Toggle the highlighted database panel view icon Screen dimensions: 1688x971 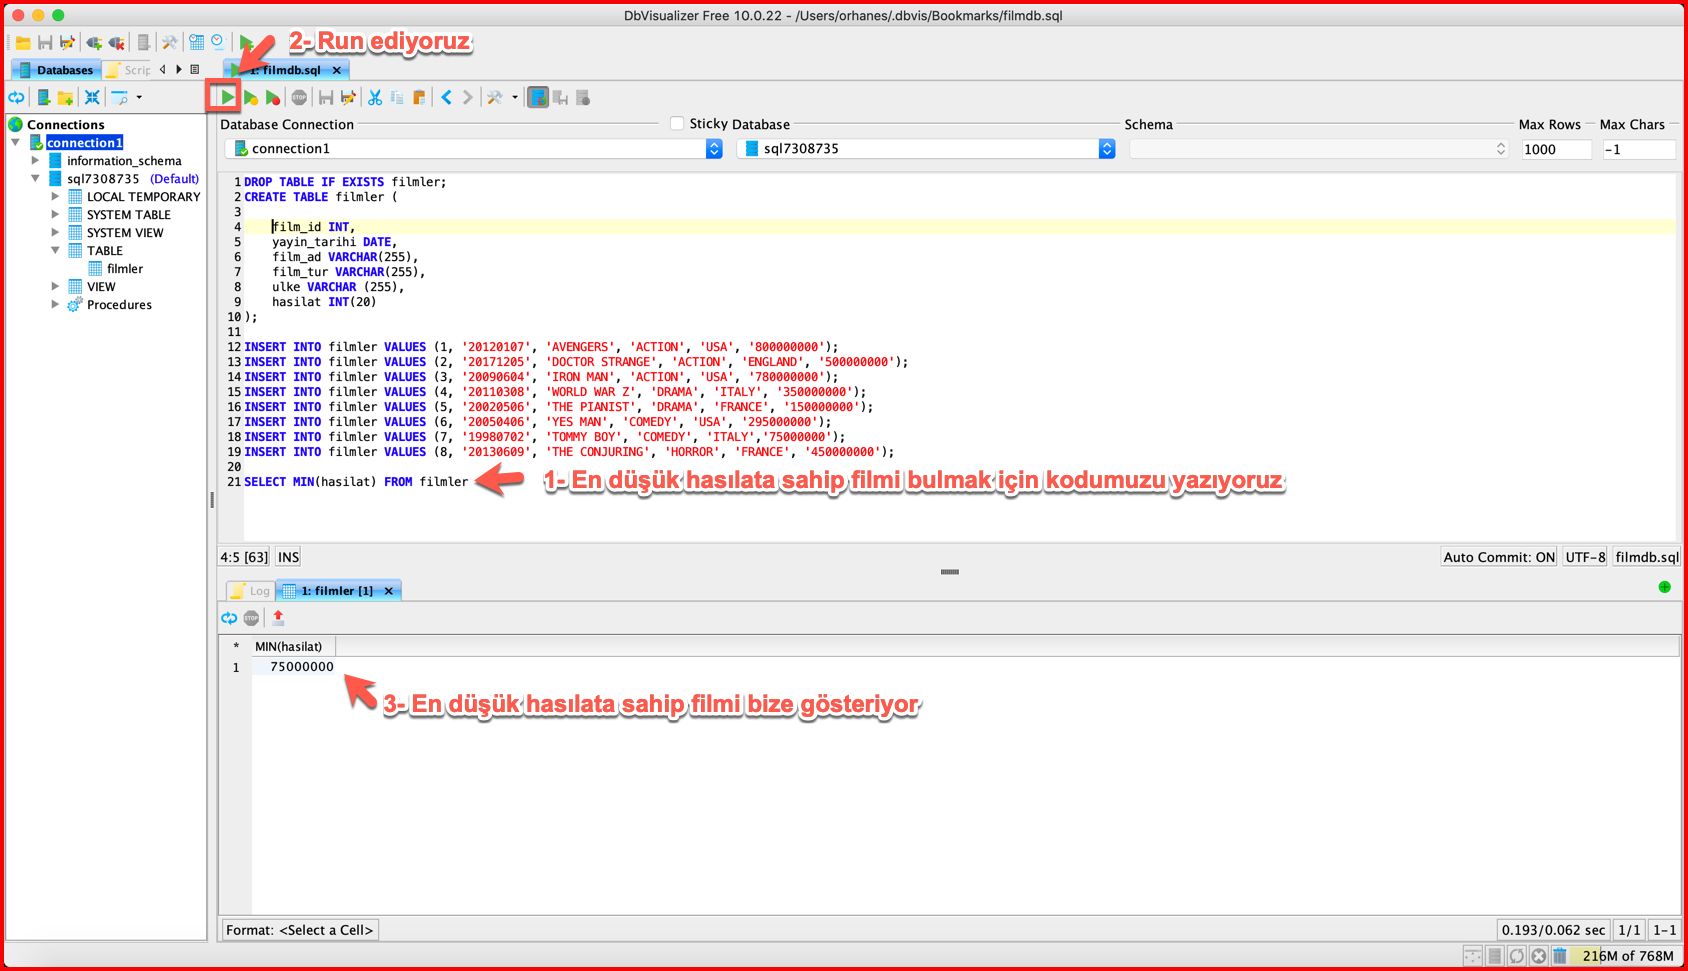click(538, 98)
